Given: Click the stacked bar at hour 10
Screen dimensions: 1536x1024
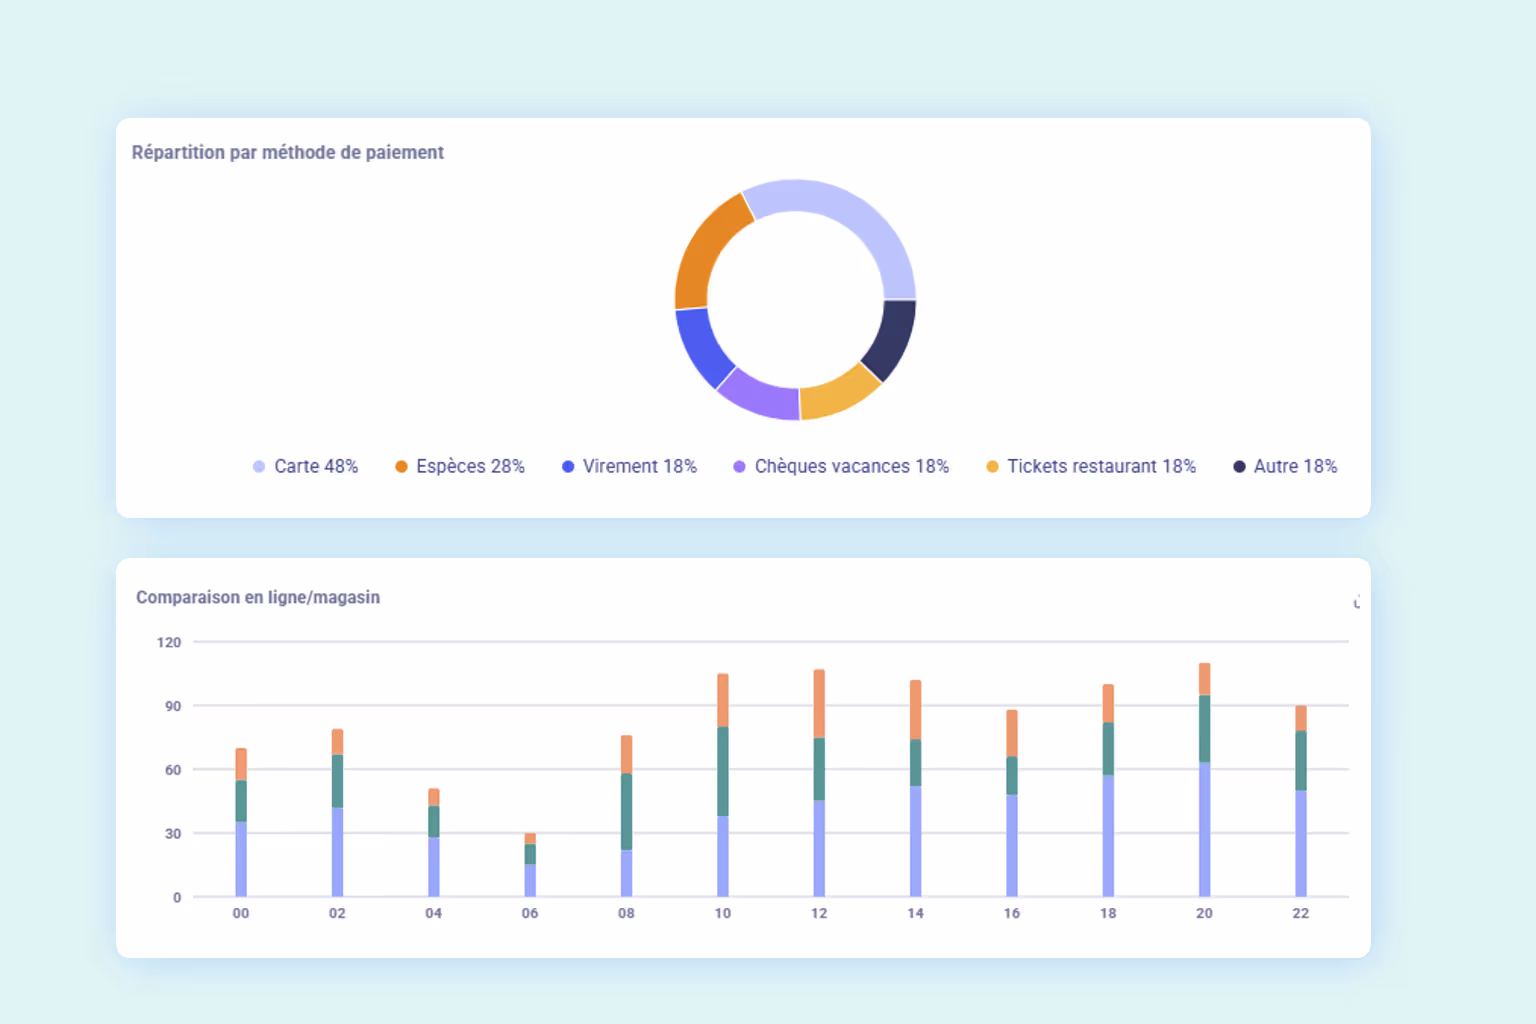Looking at the screenshot, I should [x=723, y=785].
